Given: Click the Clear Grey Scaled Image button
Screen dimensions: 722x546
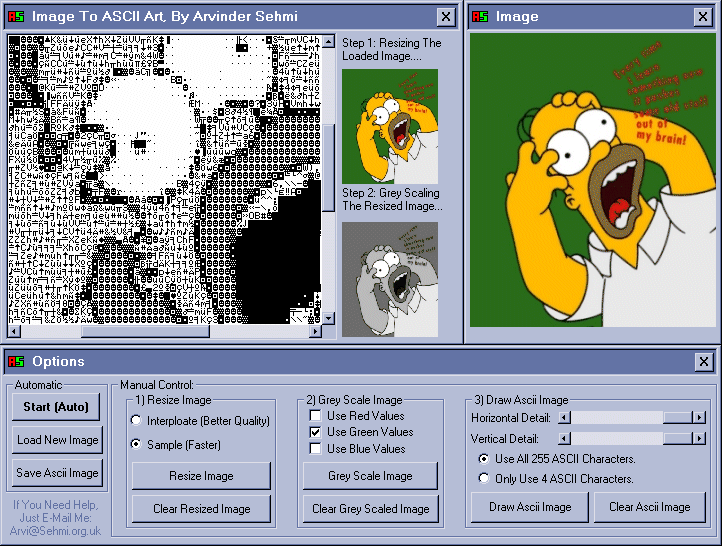Looking at the screenshot, I should (370, 509).
